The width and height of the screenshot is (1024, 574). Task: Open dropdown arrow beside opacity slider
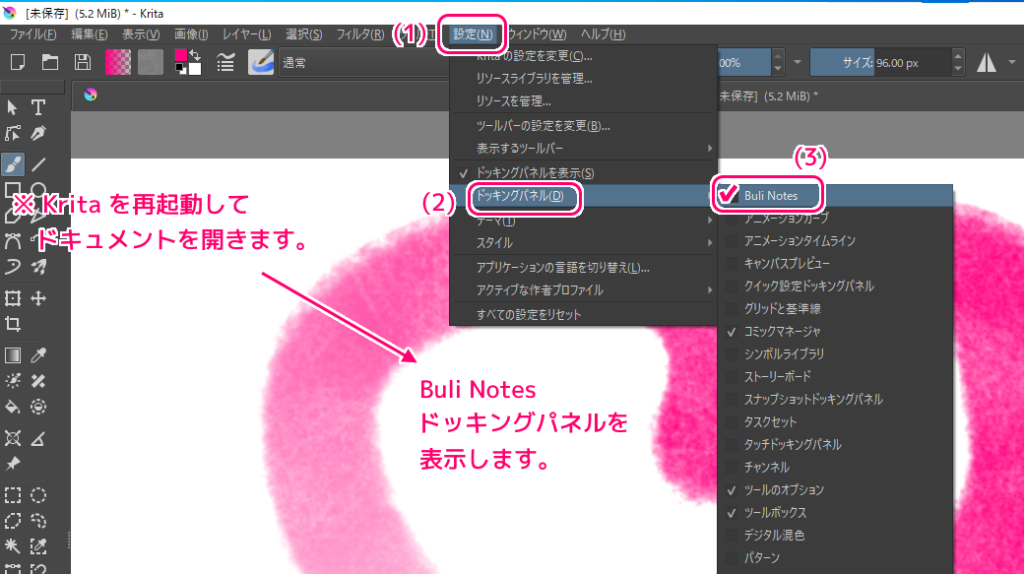point(797,63)
